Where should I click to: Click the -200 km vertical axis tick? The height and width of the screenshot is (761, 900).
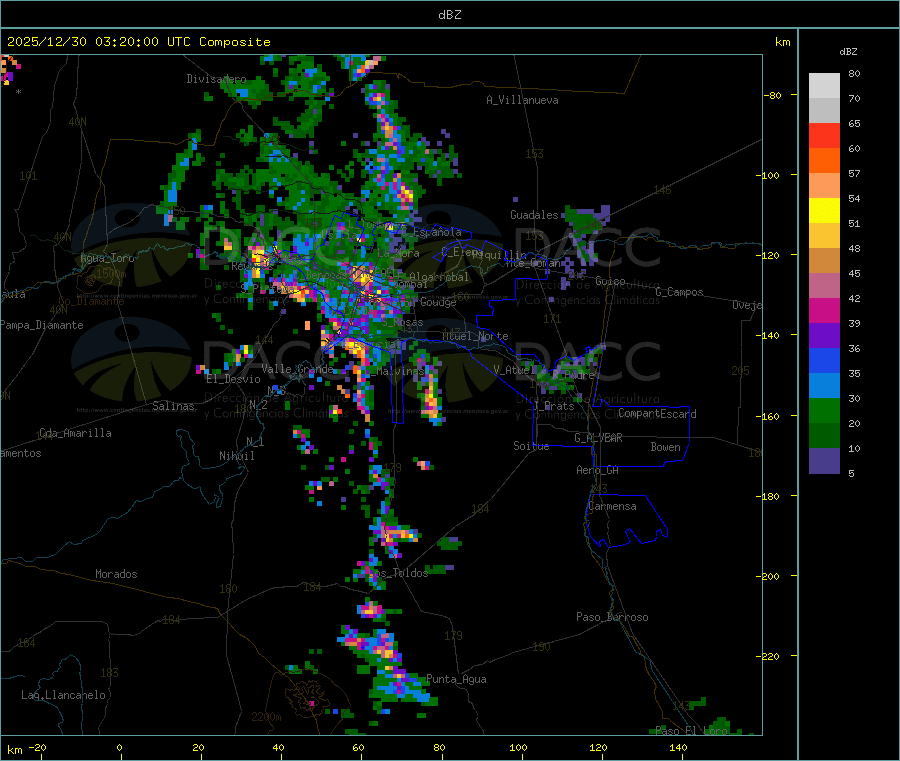(x=770, y=576)
